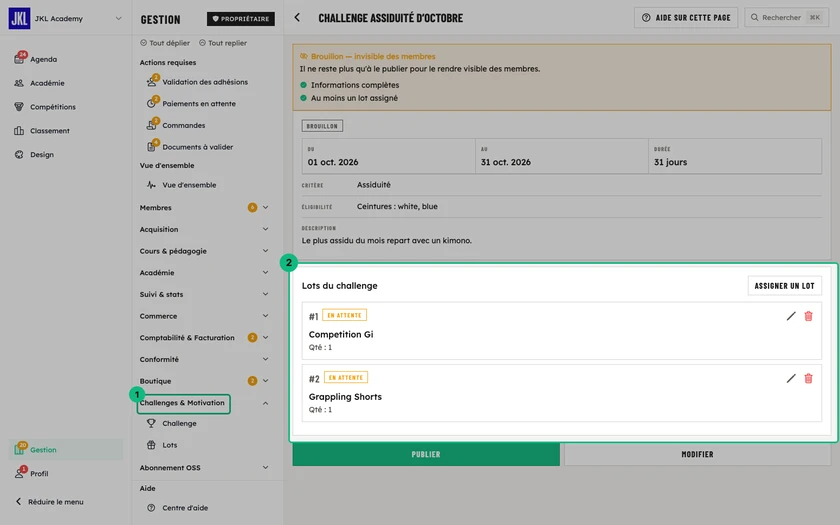Click Assigner un lot button
840x525 pixels.
point(784,286)
